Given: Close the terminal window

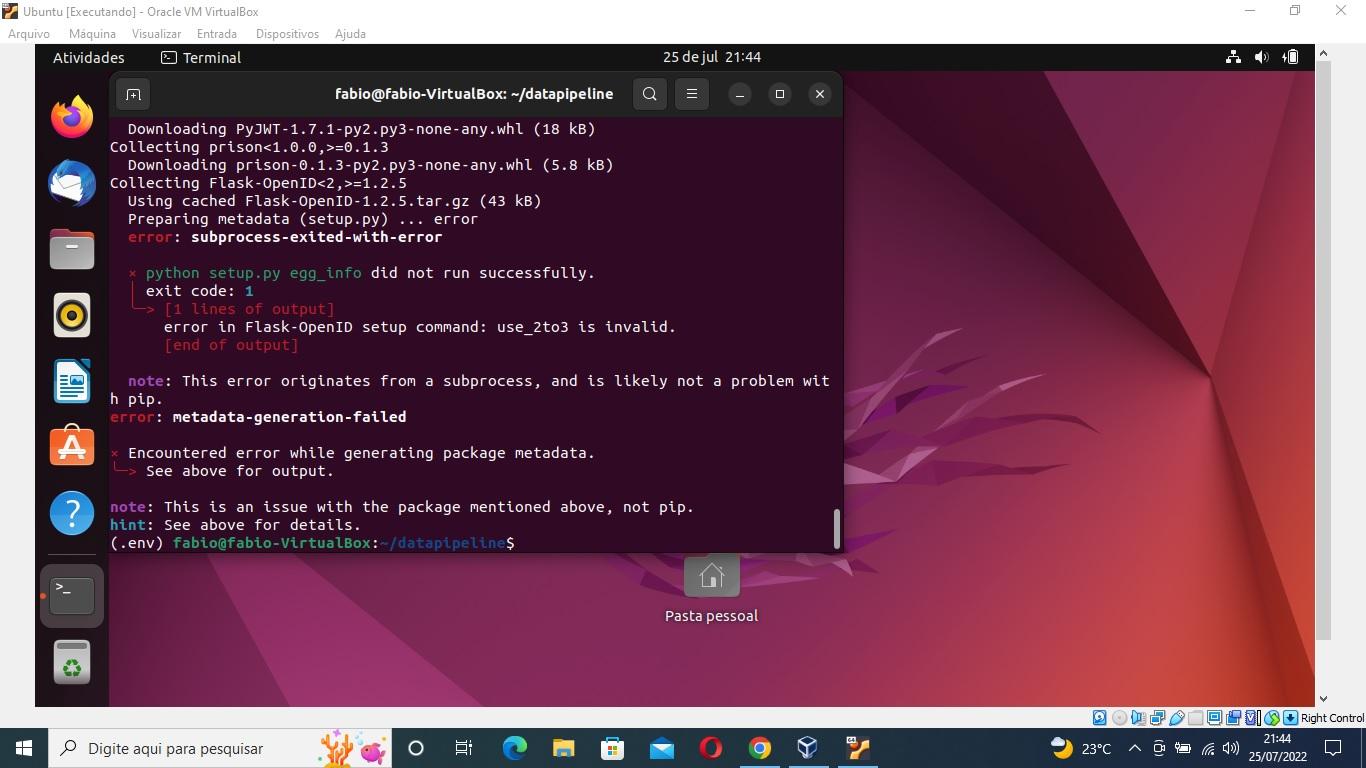Looking at the screenshot, I should click(820, 94).
